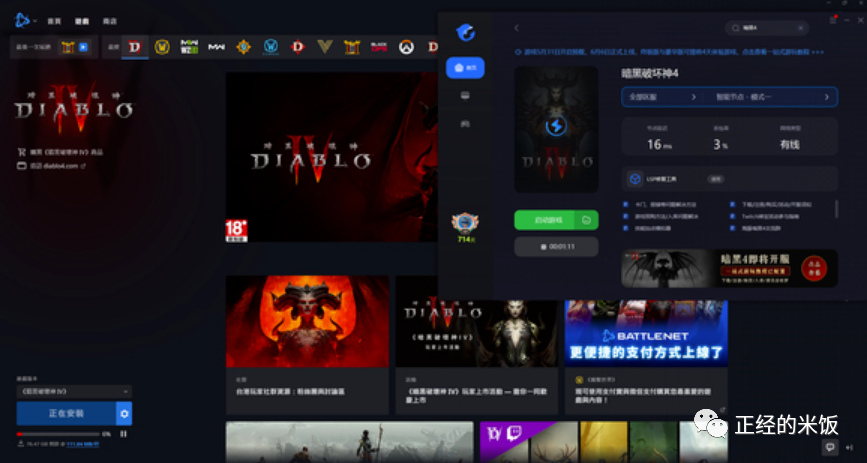Select gold Warcraft icon left of Black Ops
The width and height of the screenshot is (867, 463).
tap(352, 47)
